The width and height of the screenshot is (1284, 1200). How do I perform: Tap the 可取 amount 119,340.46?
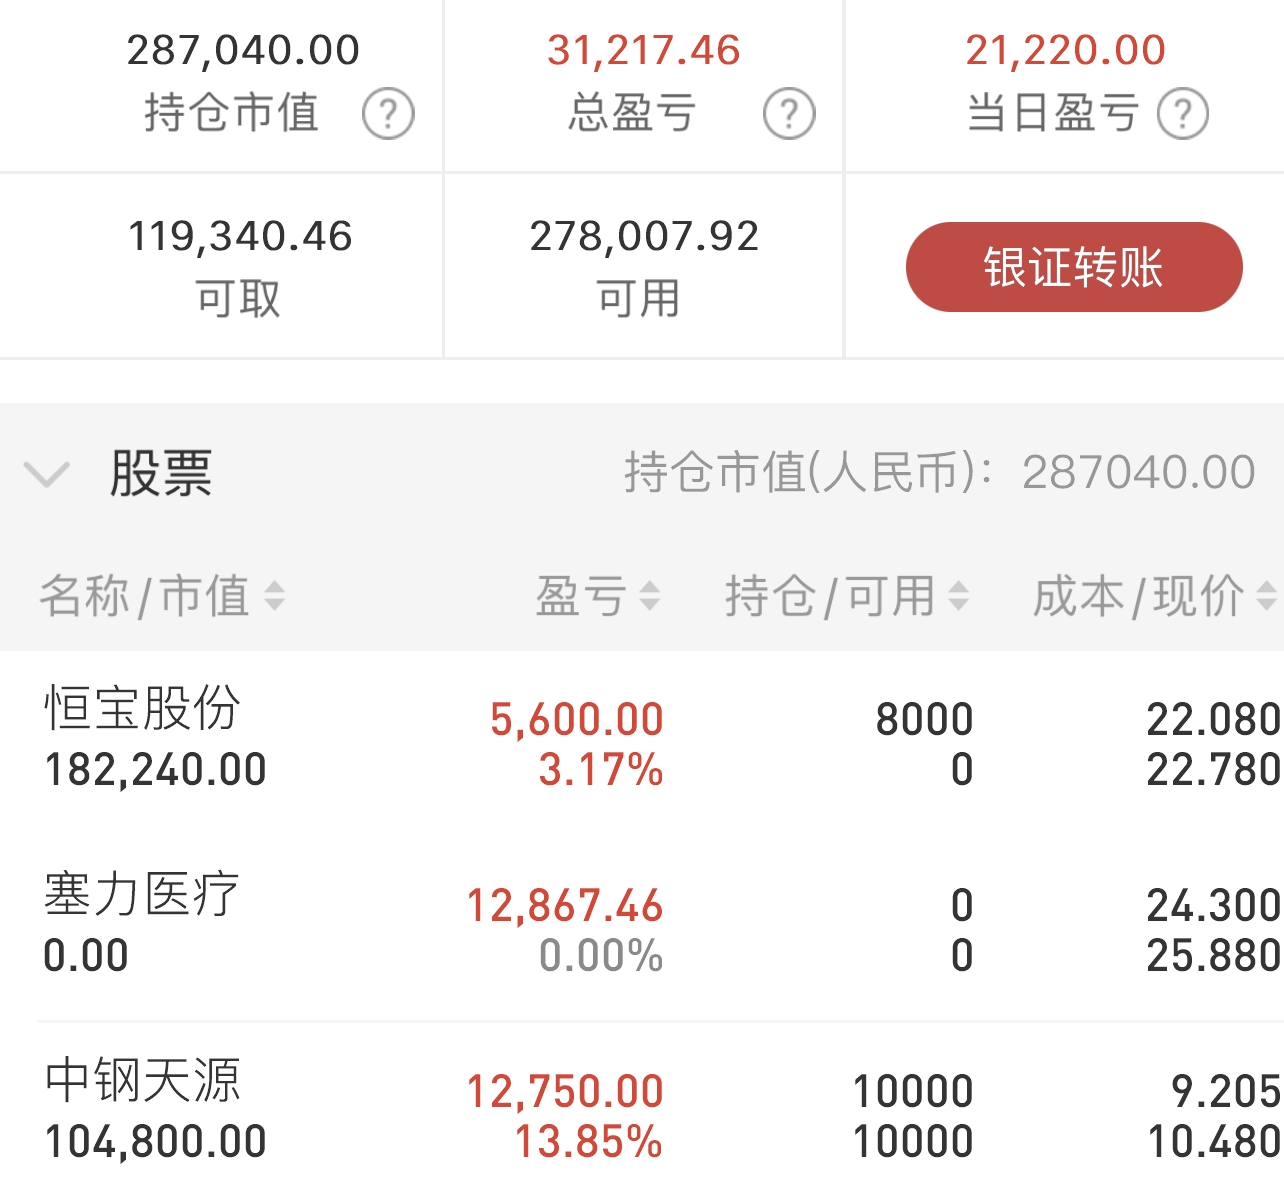[x=240, y=237]
